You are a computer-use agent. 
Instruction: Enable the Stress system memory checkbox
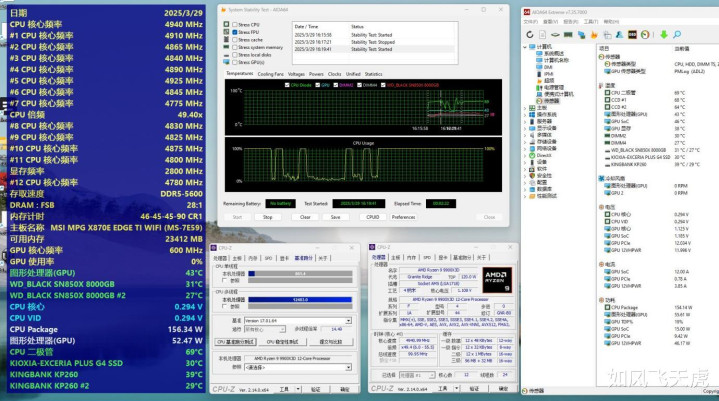(235, 47)
